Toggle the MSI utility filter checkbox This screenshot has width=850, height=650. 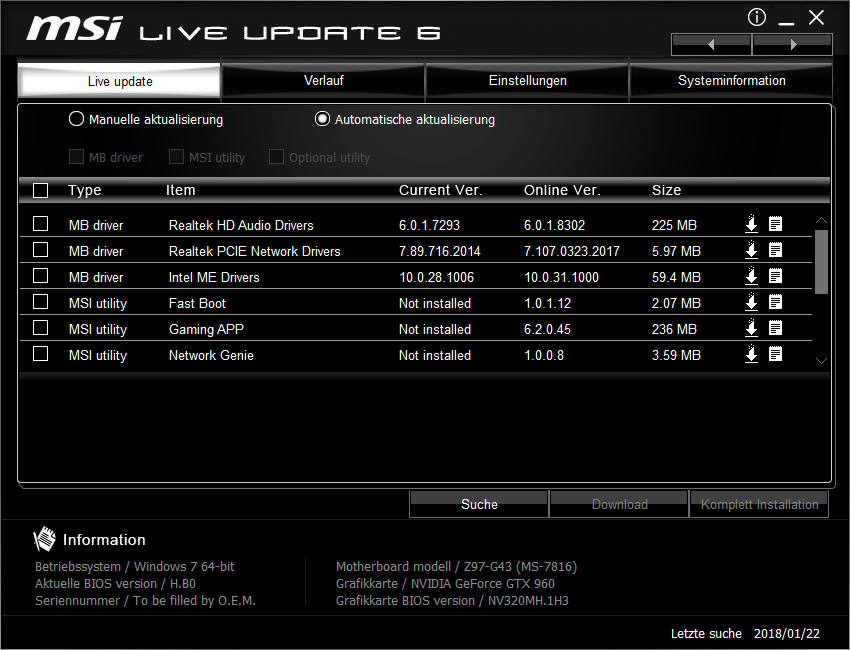point(176,157)
